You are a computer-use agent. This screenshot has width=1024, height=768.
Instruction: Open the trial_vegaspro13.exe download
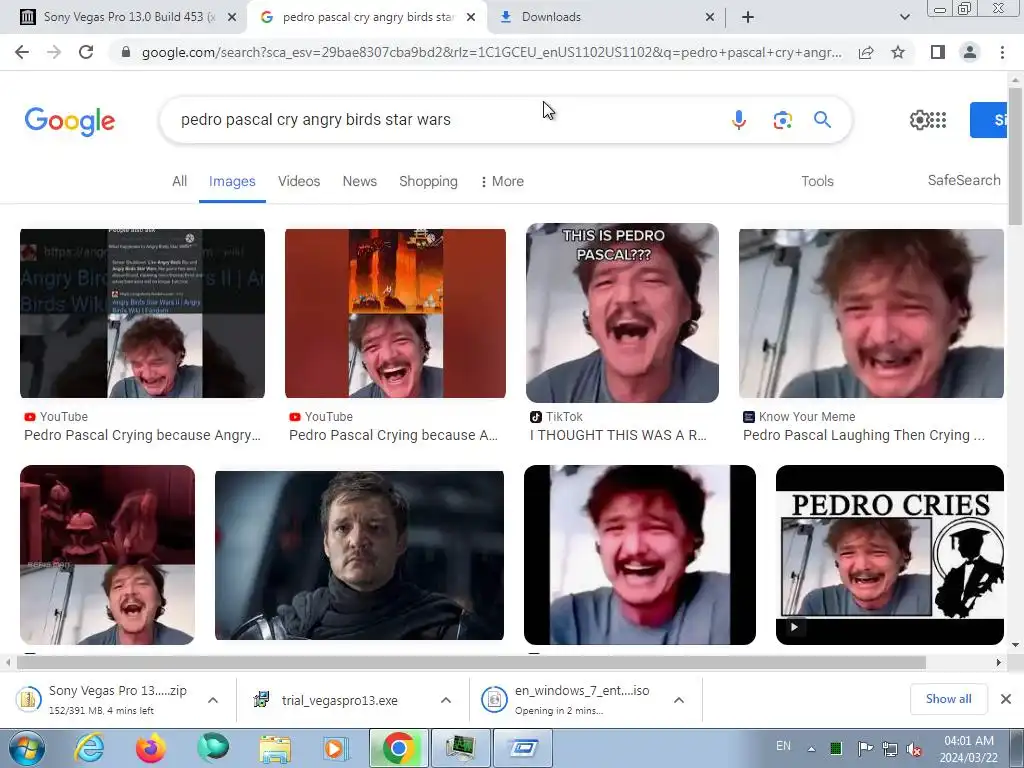[340, 700]
